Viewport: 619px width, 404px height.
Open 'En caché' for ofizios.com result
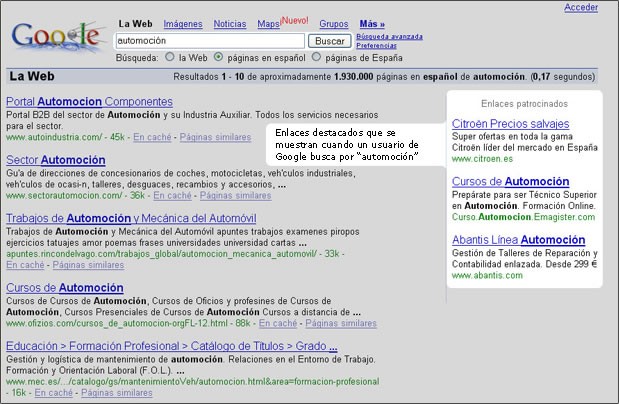[x=278, y=323]
